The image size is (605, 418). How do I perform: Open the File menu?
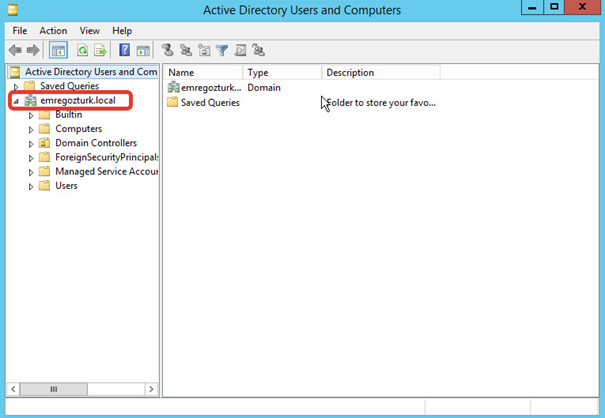[x=20, y=31]
